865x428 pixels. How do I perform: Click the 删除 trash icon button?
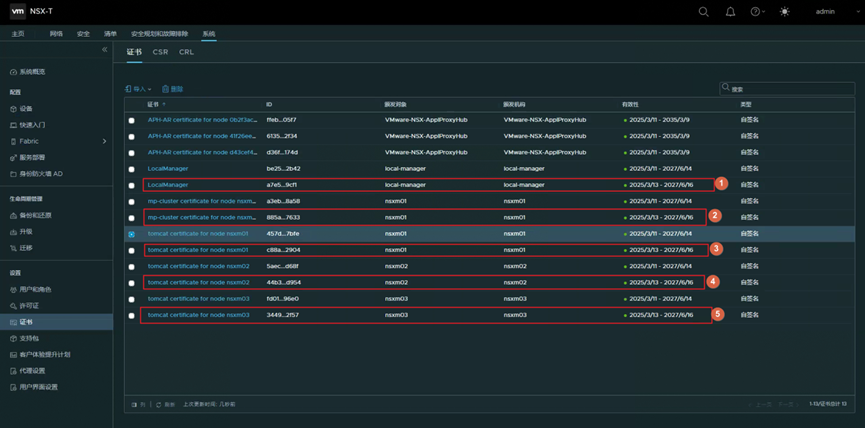[x=165, y=89]
